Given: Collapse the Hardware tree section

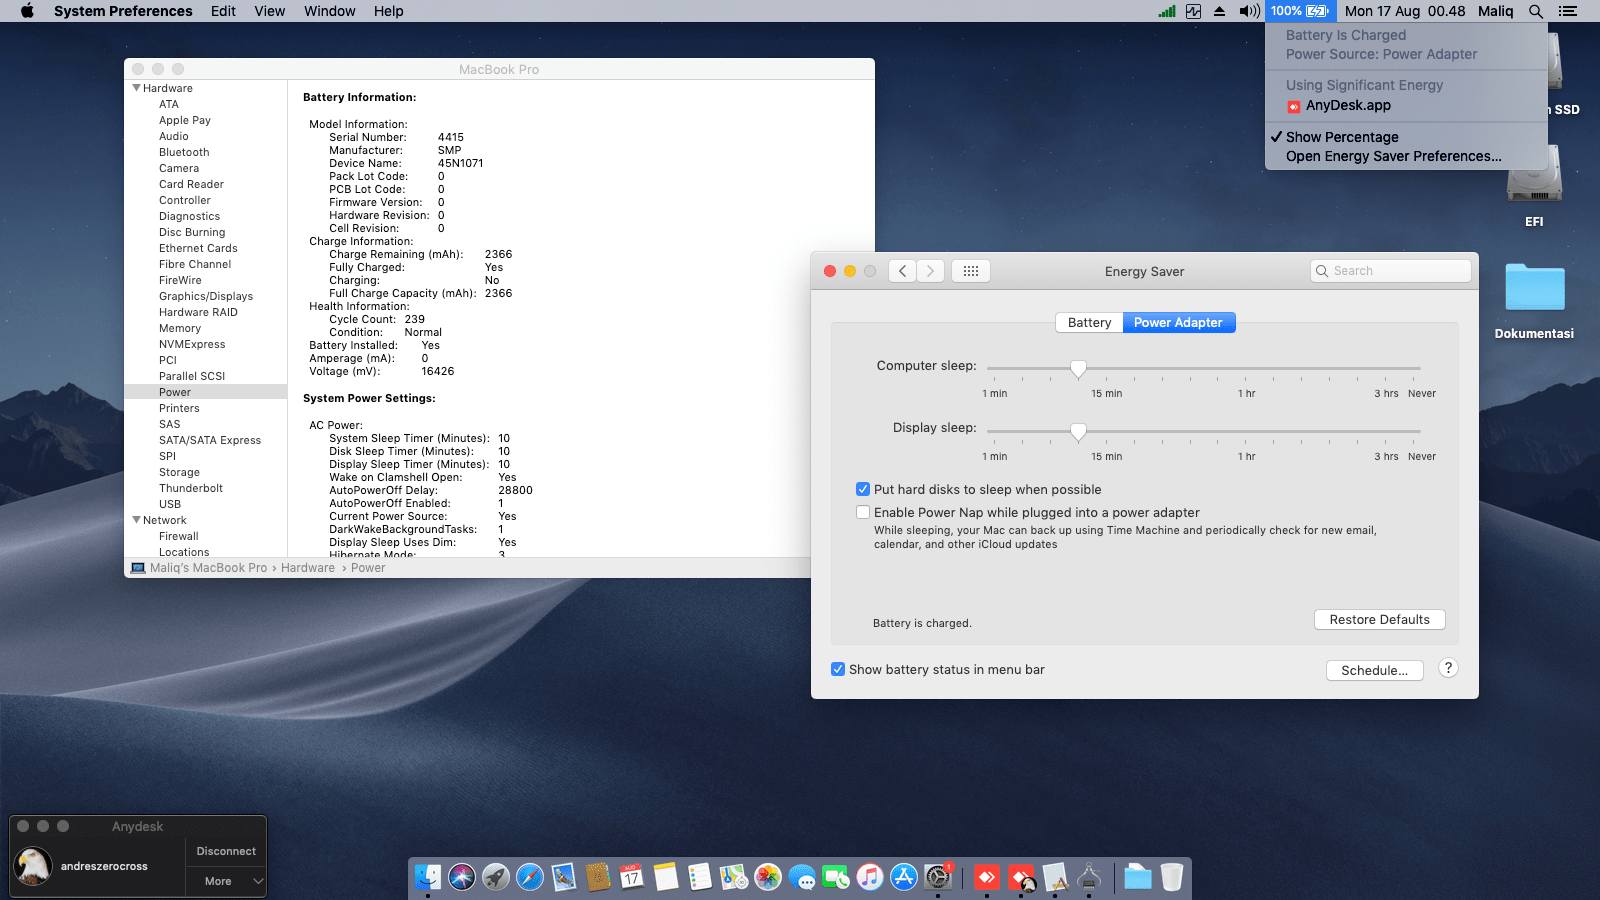Looking at the screenshot, I should [136, 88].
